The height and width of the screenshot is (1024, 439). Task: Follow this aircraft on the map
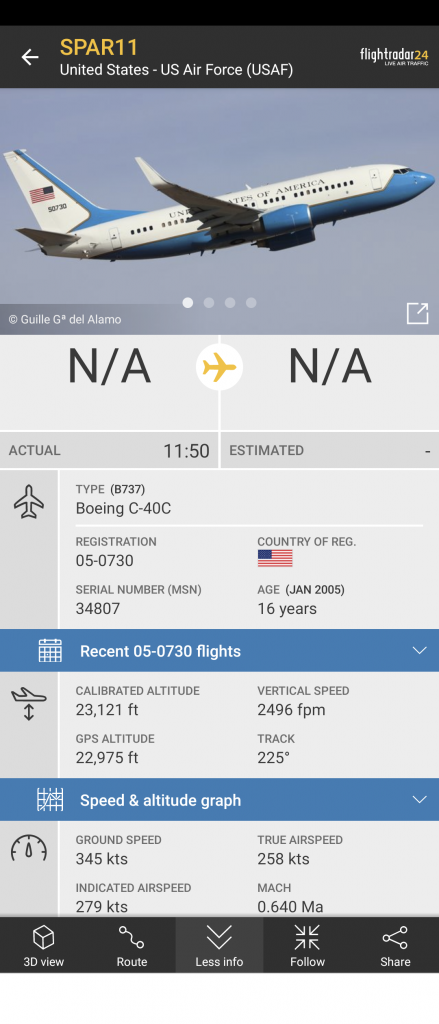[x=307, y=946]
